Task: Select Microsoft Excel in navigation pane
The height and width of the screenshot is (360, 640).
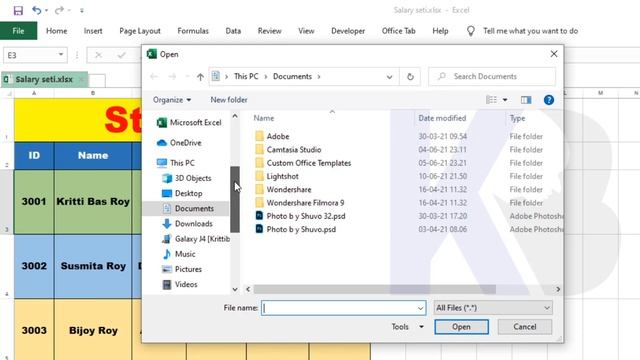Action: click(x=189, y=122)
